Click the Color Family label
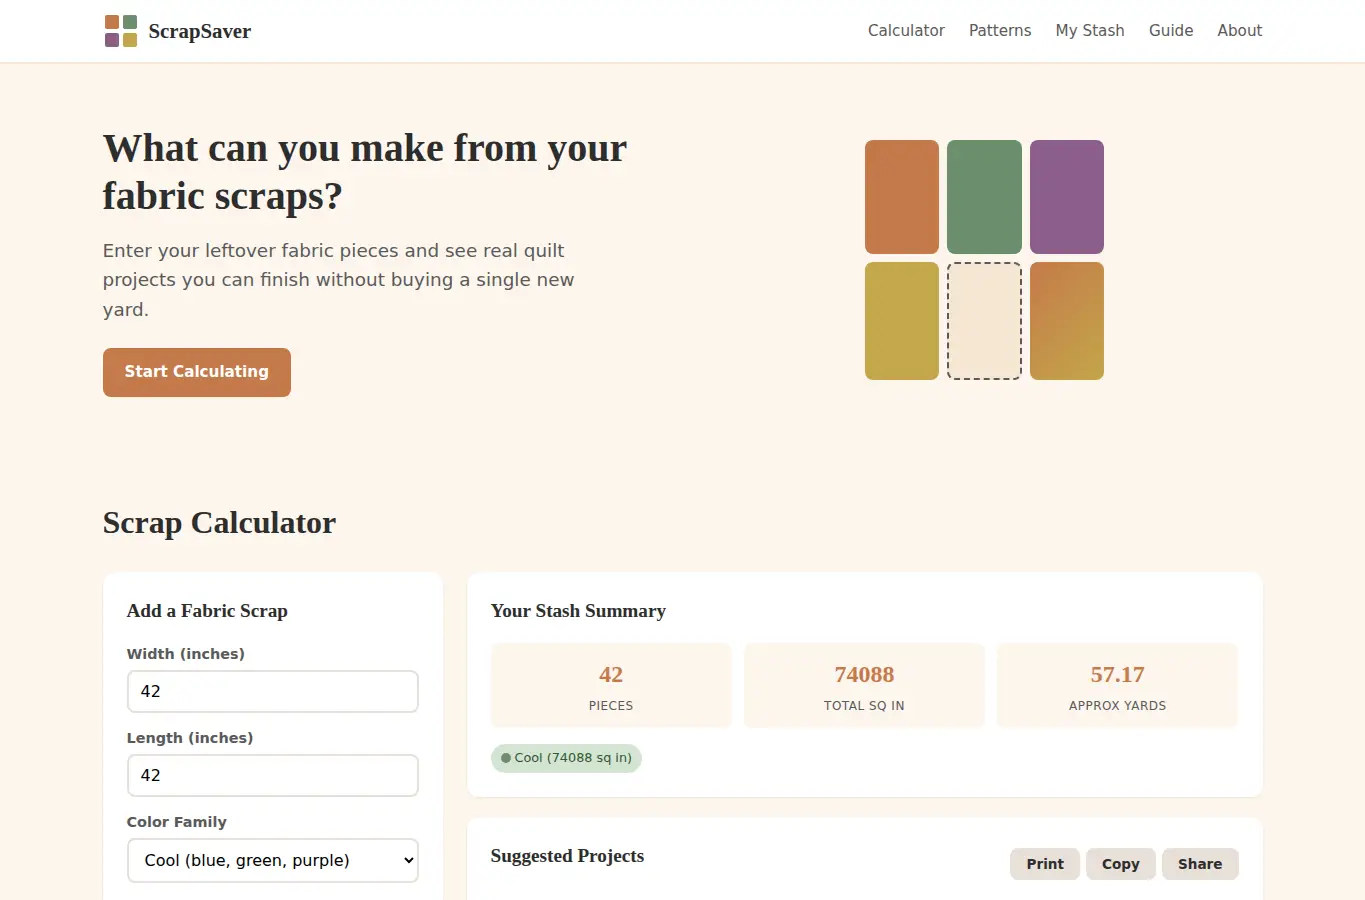The width and height of the screenshot is (1365, 900). point(177,822)
